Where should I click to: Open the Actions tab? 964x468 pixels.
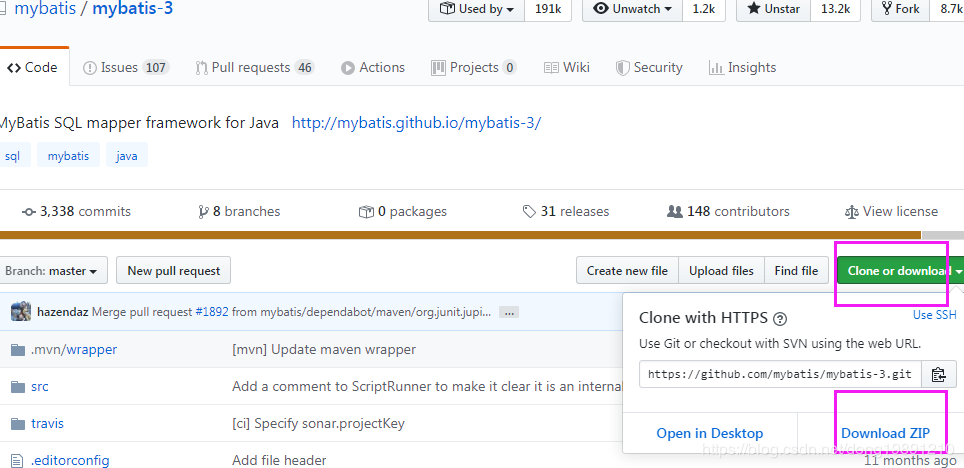coord(373,68)
